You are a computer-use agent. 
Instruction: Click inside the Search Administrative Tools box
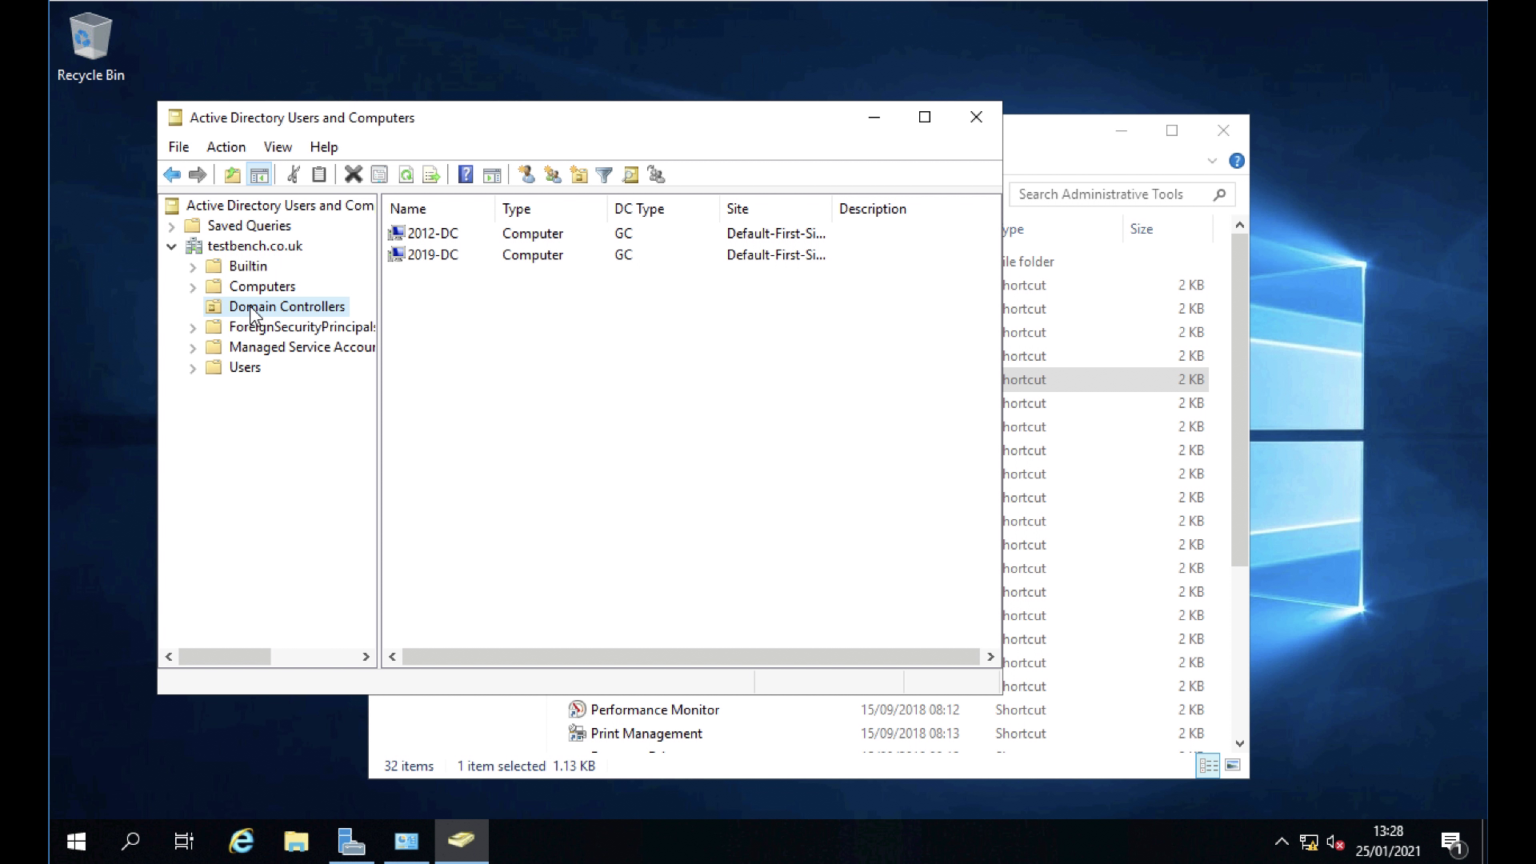(1110, 194)
